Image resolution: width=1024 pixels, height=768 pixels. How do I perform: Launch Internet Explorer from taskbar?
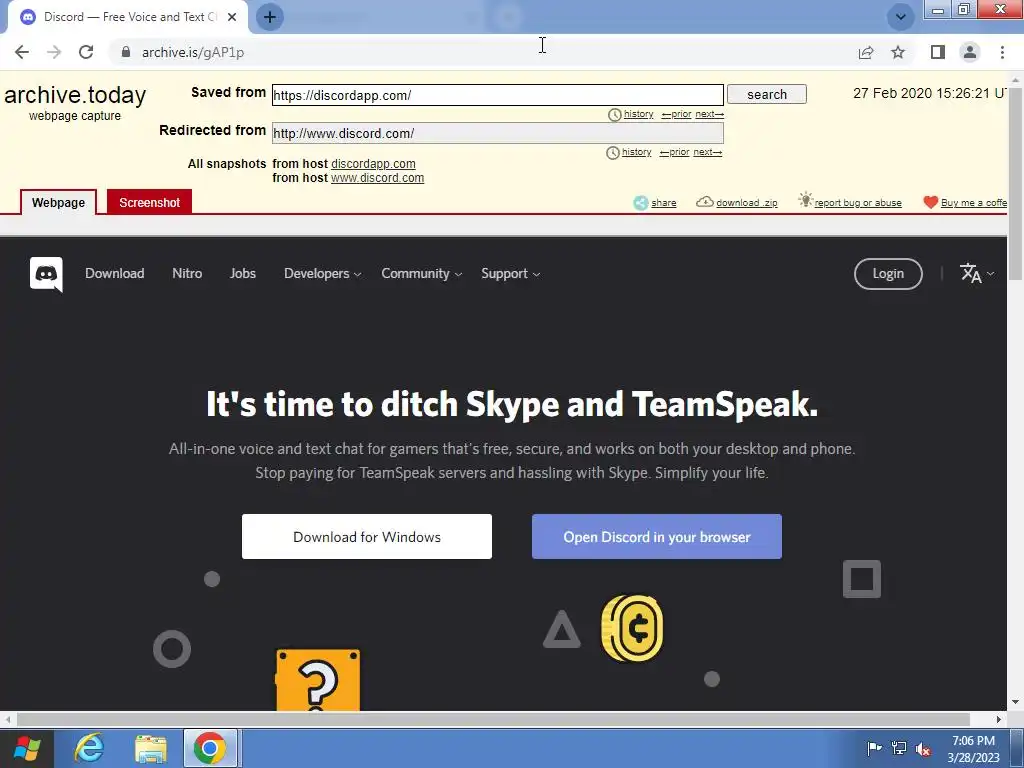tap(89, 748)
